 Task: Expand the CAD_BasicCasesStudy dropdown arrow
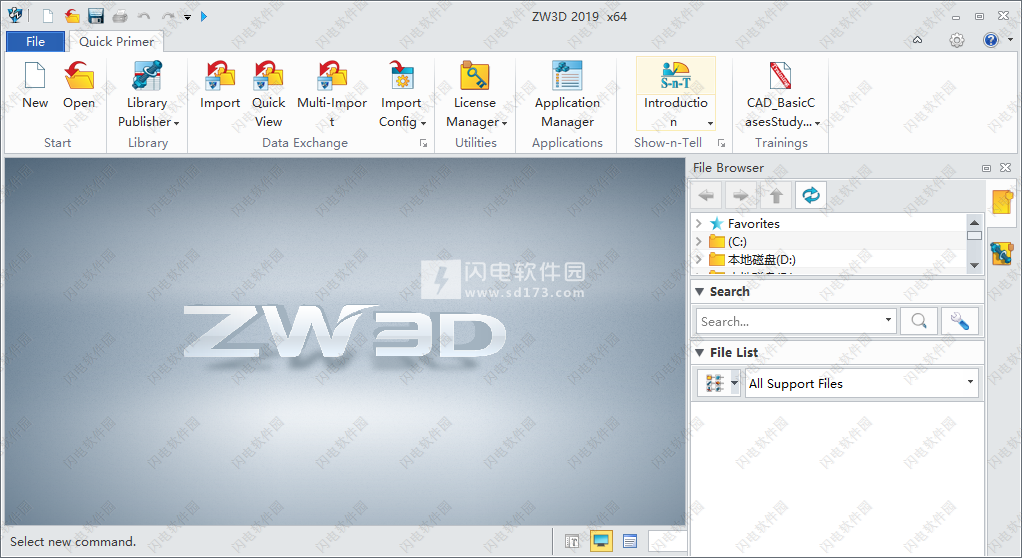coord(817,123)
